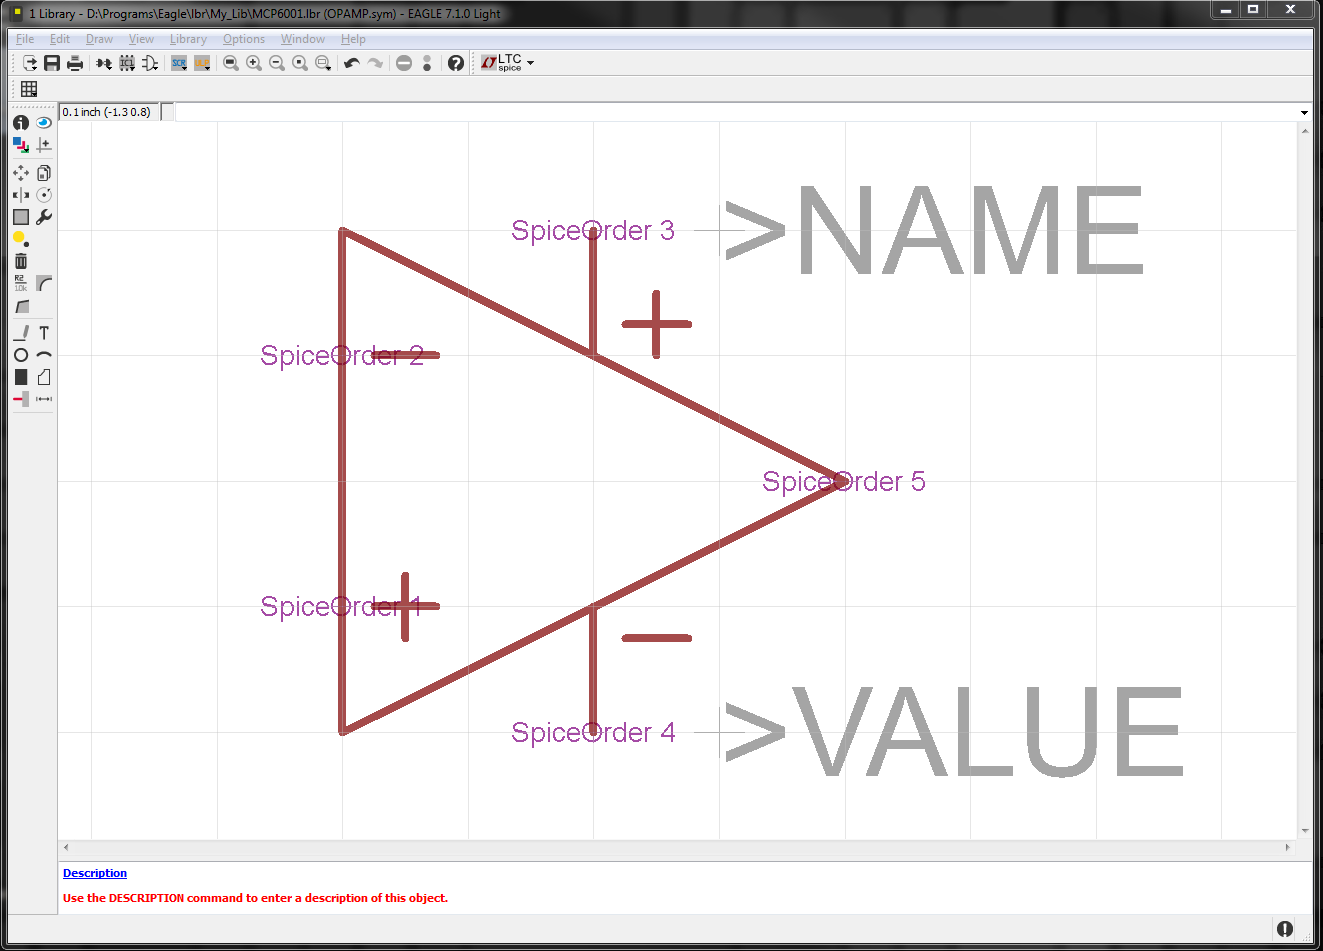The height and width of the screenshot is (951, 1323).
Task: Select the Circle drawing tool
Action: coord(20,355)
